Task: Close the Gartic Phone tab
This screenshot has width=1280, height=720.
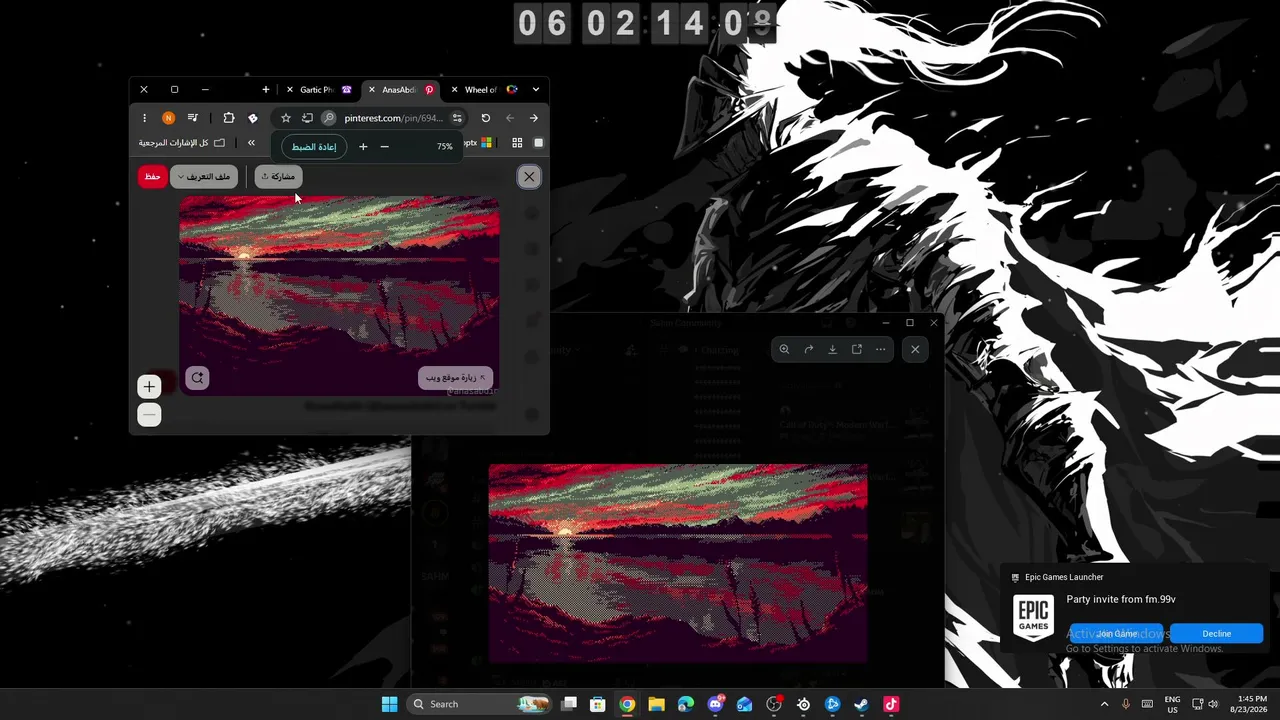Action: (x=290, y=90)
